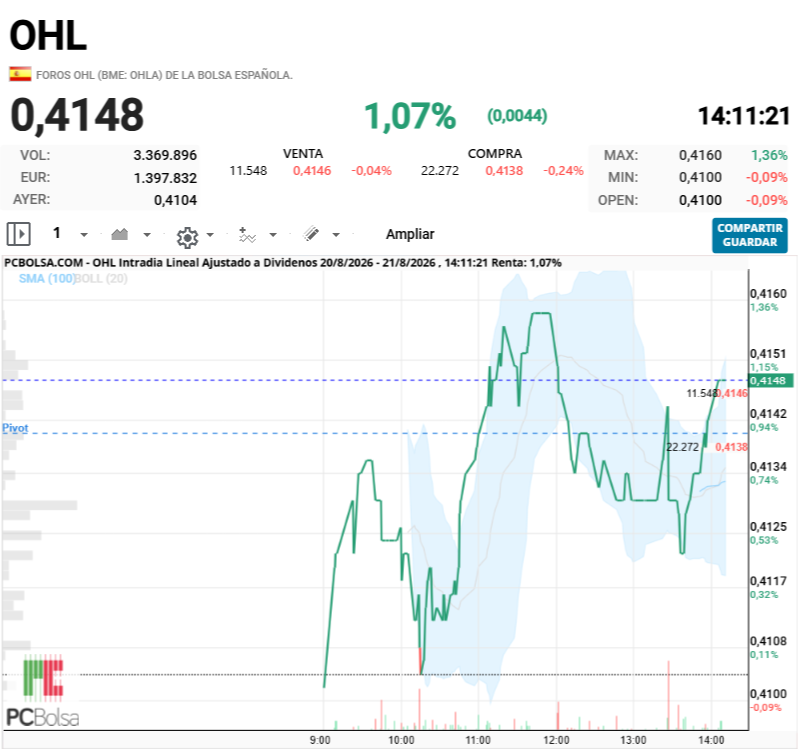Image resolution: width=800 pixels, height=749 pixels.
Task: Open the add indicators icon
Action: pos(247,235)
